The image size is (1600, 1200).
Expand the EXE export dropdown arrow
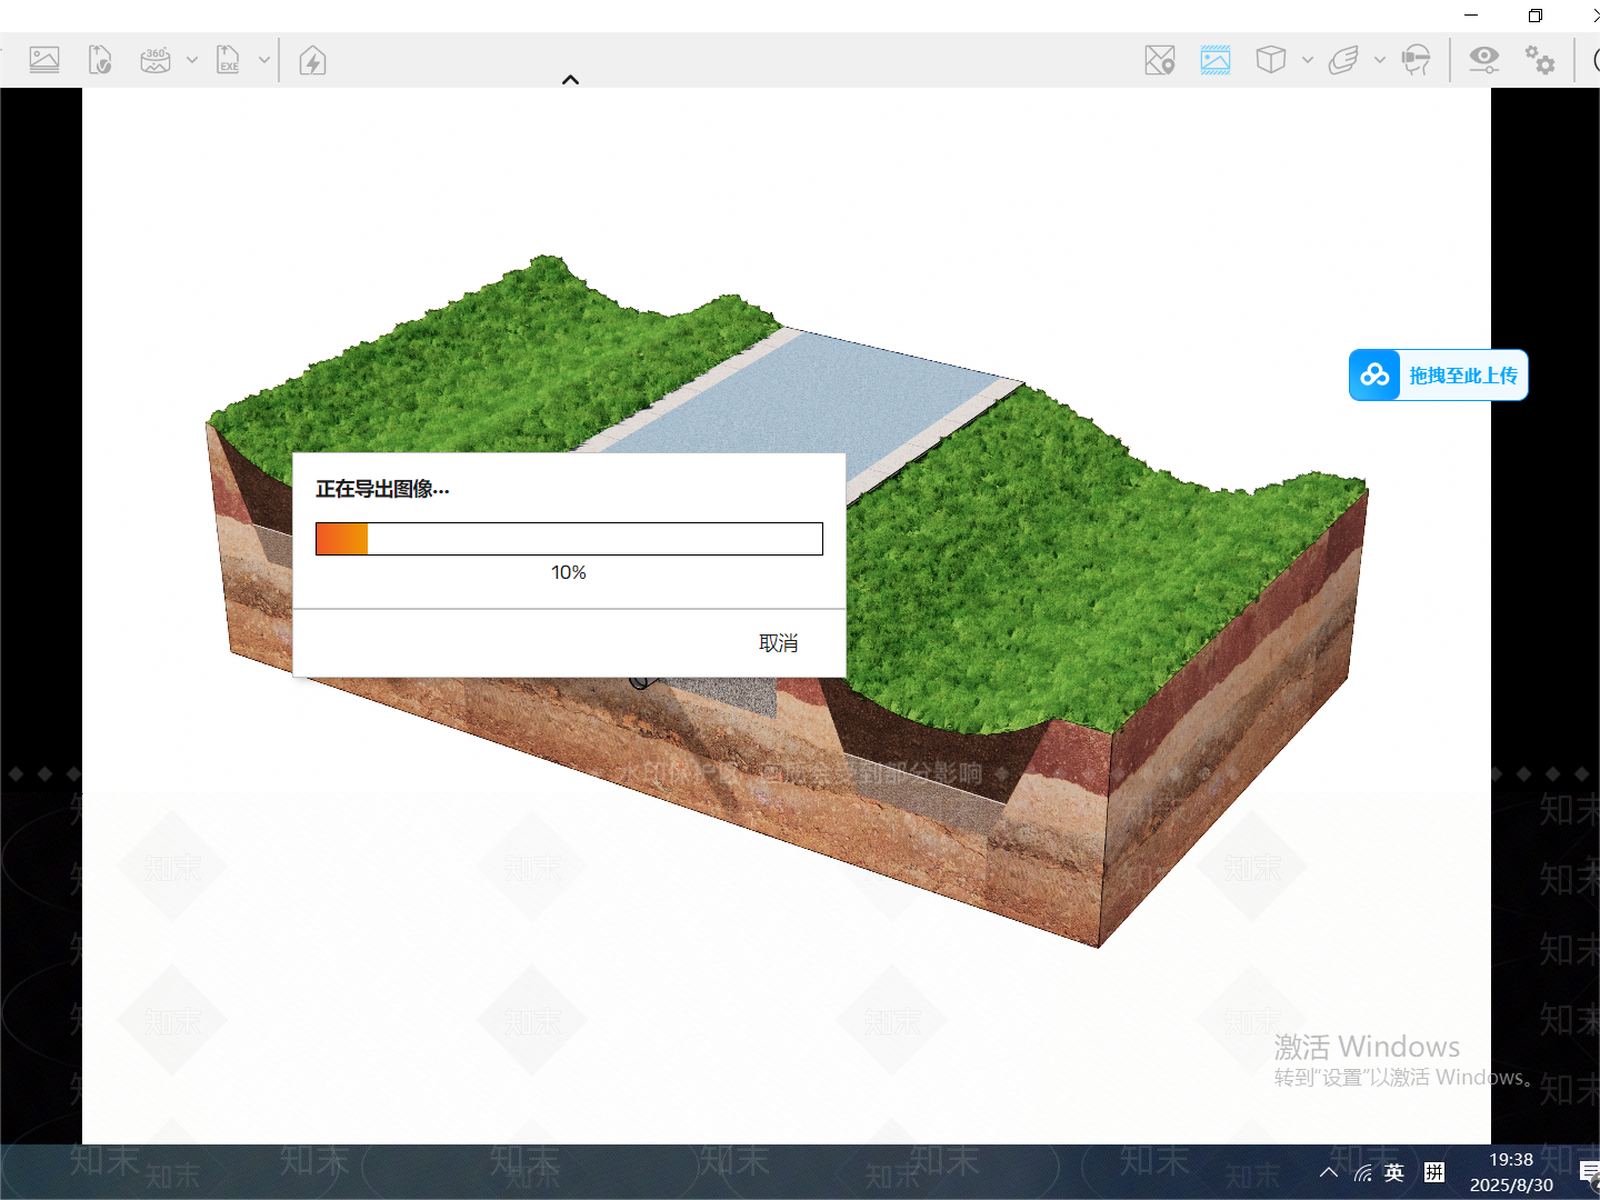(x=264, y=60)
